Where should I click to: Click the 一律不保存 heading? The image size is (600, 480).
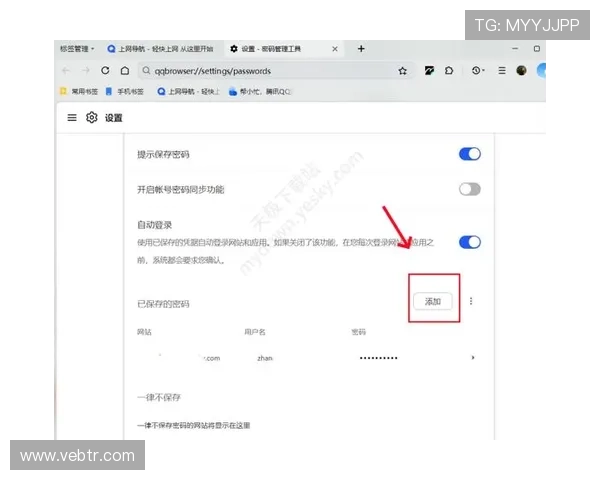pos(159,397)
